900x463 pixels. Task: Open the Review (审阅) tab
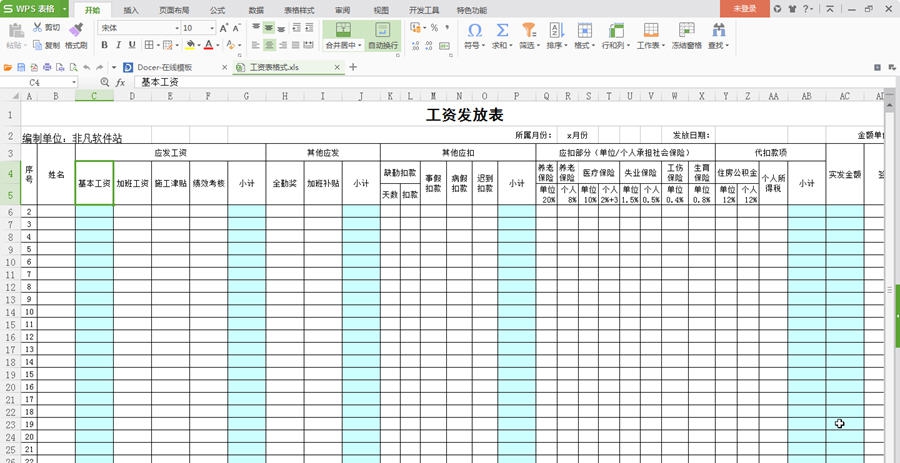(x=343, y=10)
